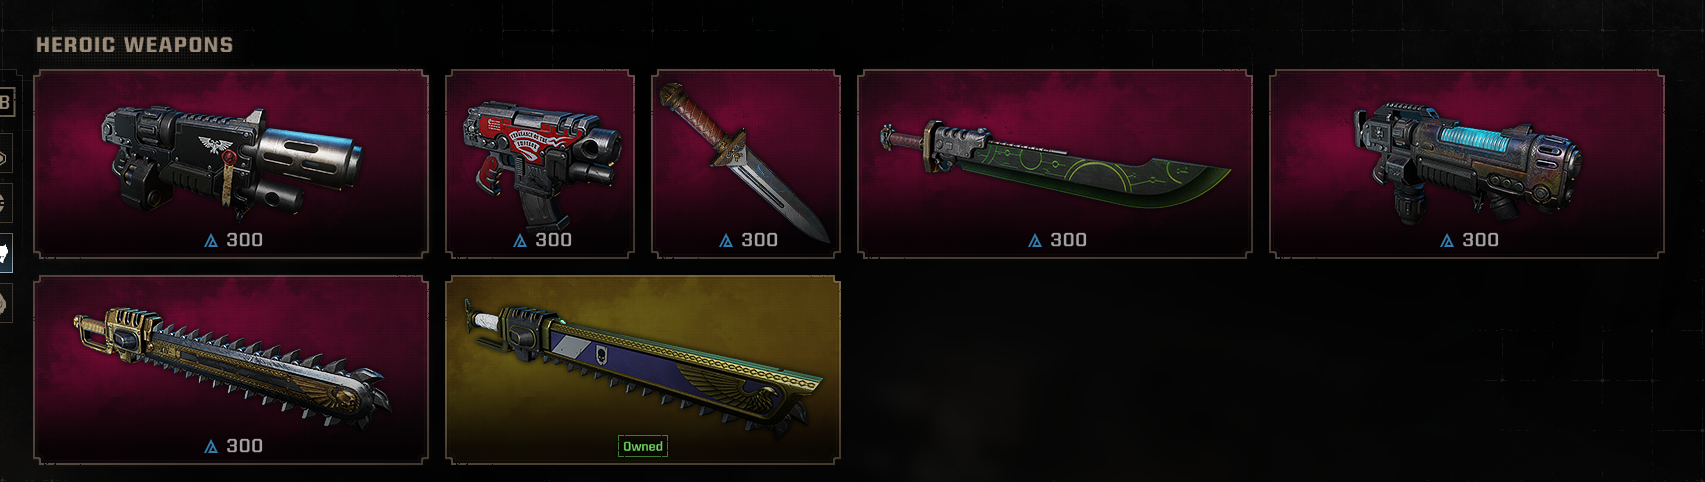This screenshot has width=1705, height=482.
Task: Select the heavy bolter heroic weapon card
Action: click(x=231, y=164)
